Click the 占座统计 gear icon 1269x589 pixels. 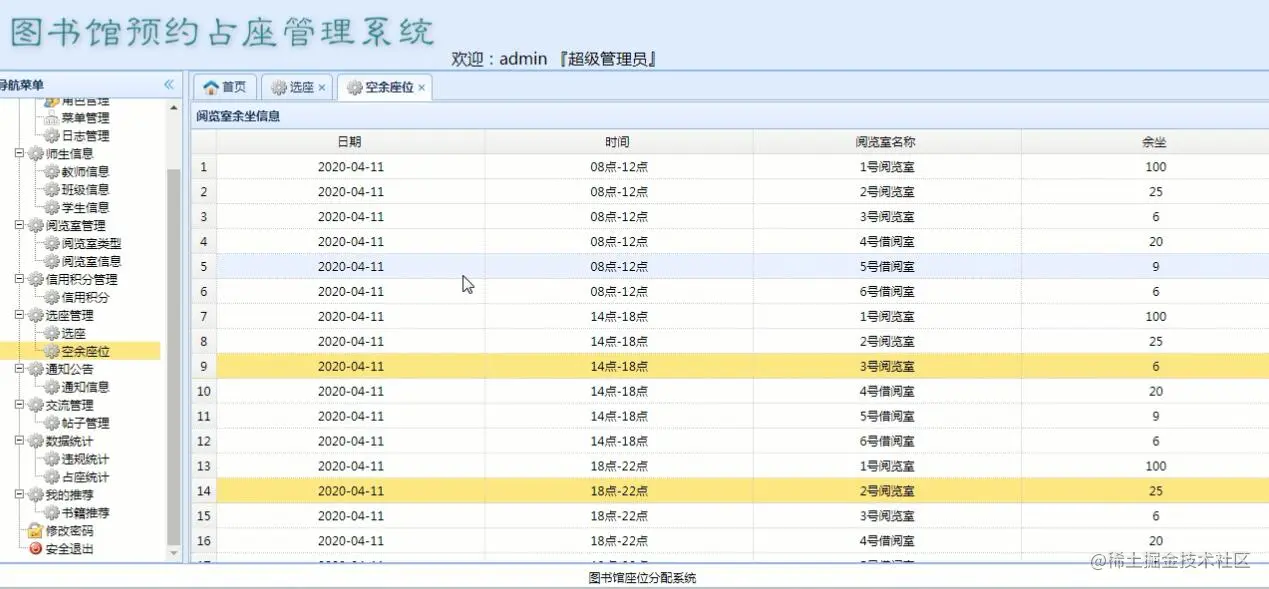52,478
